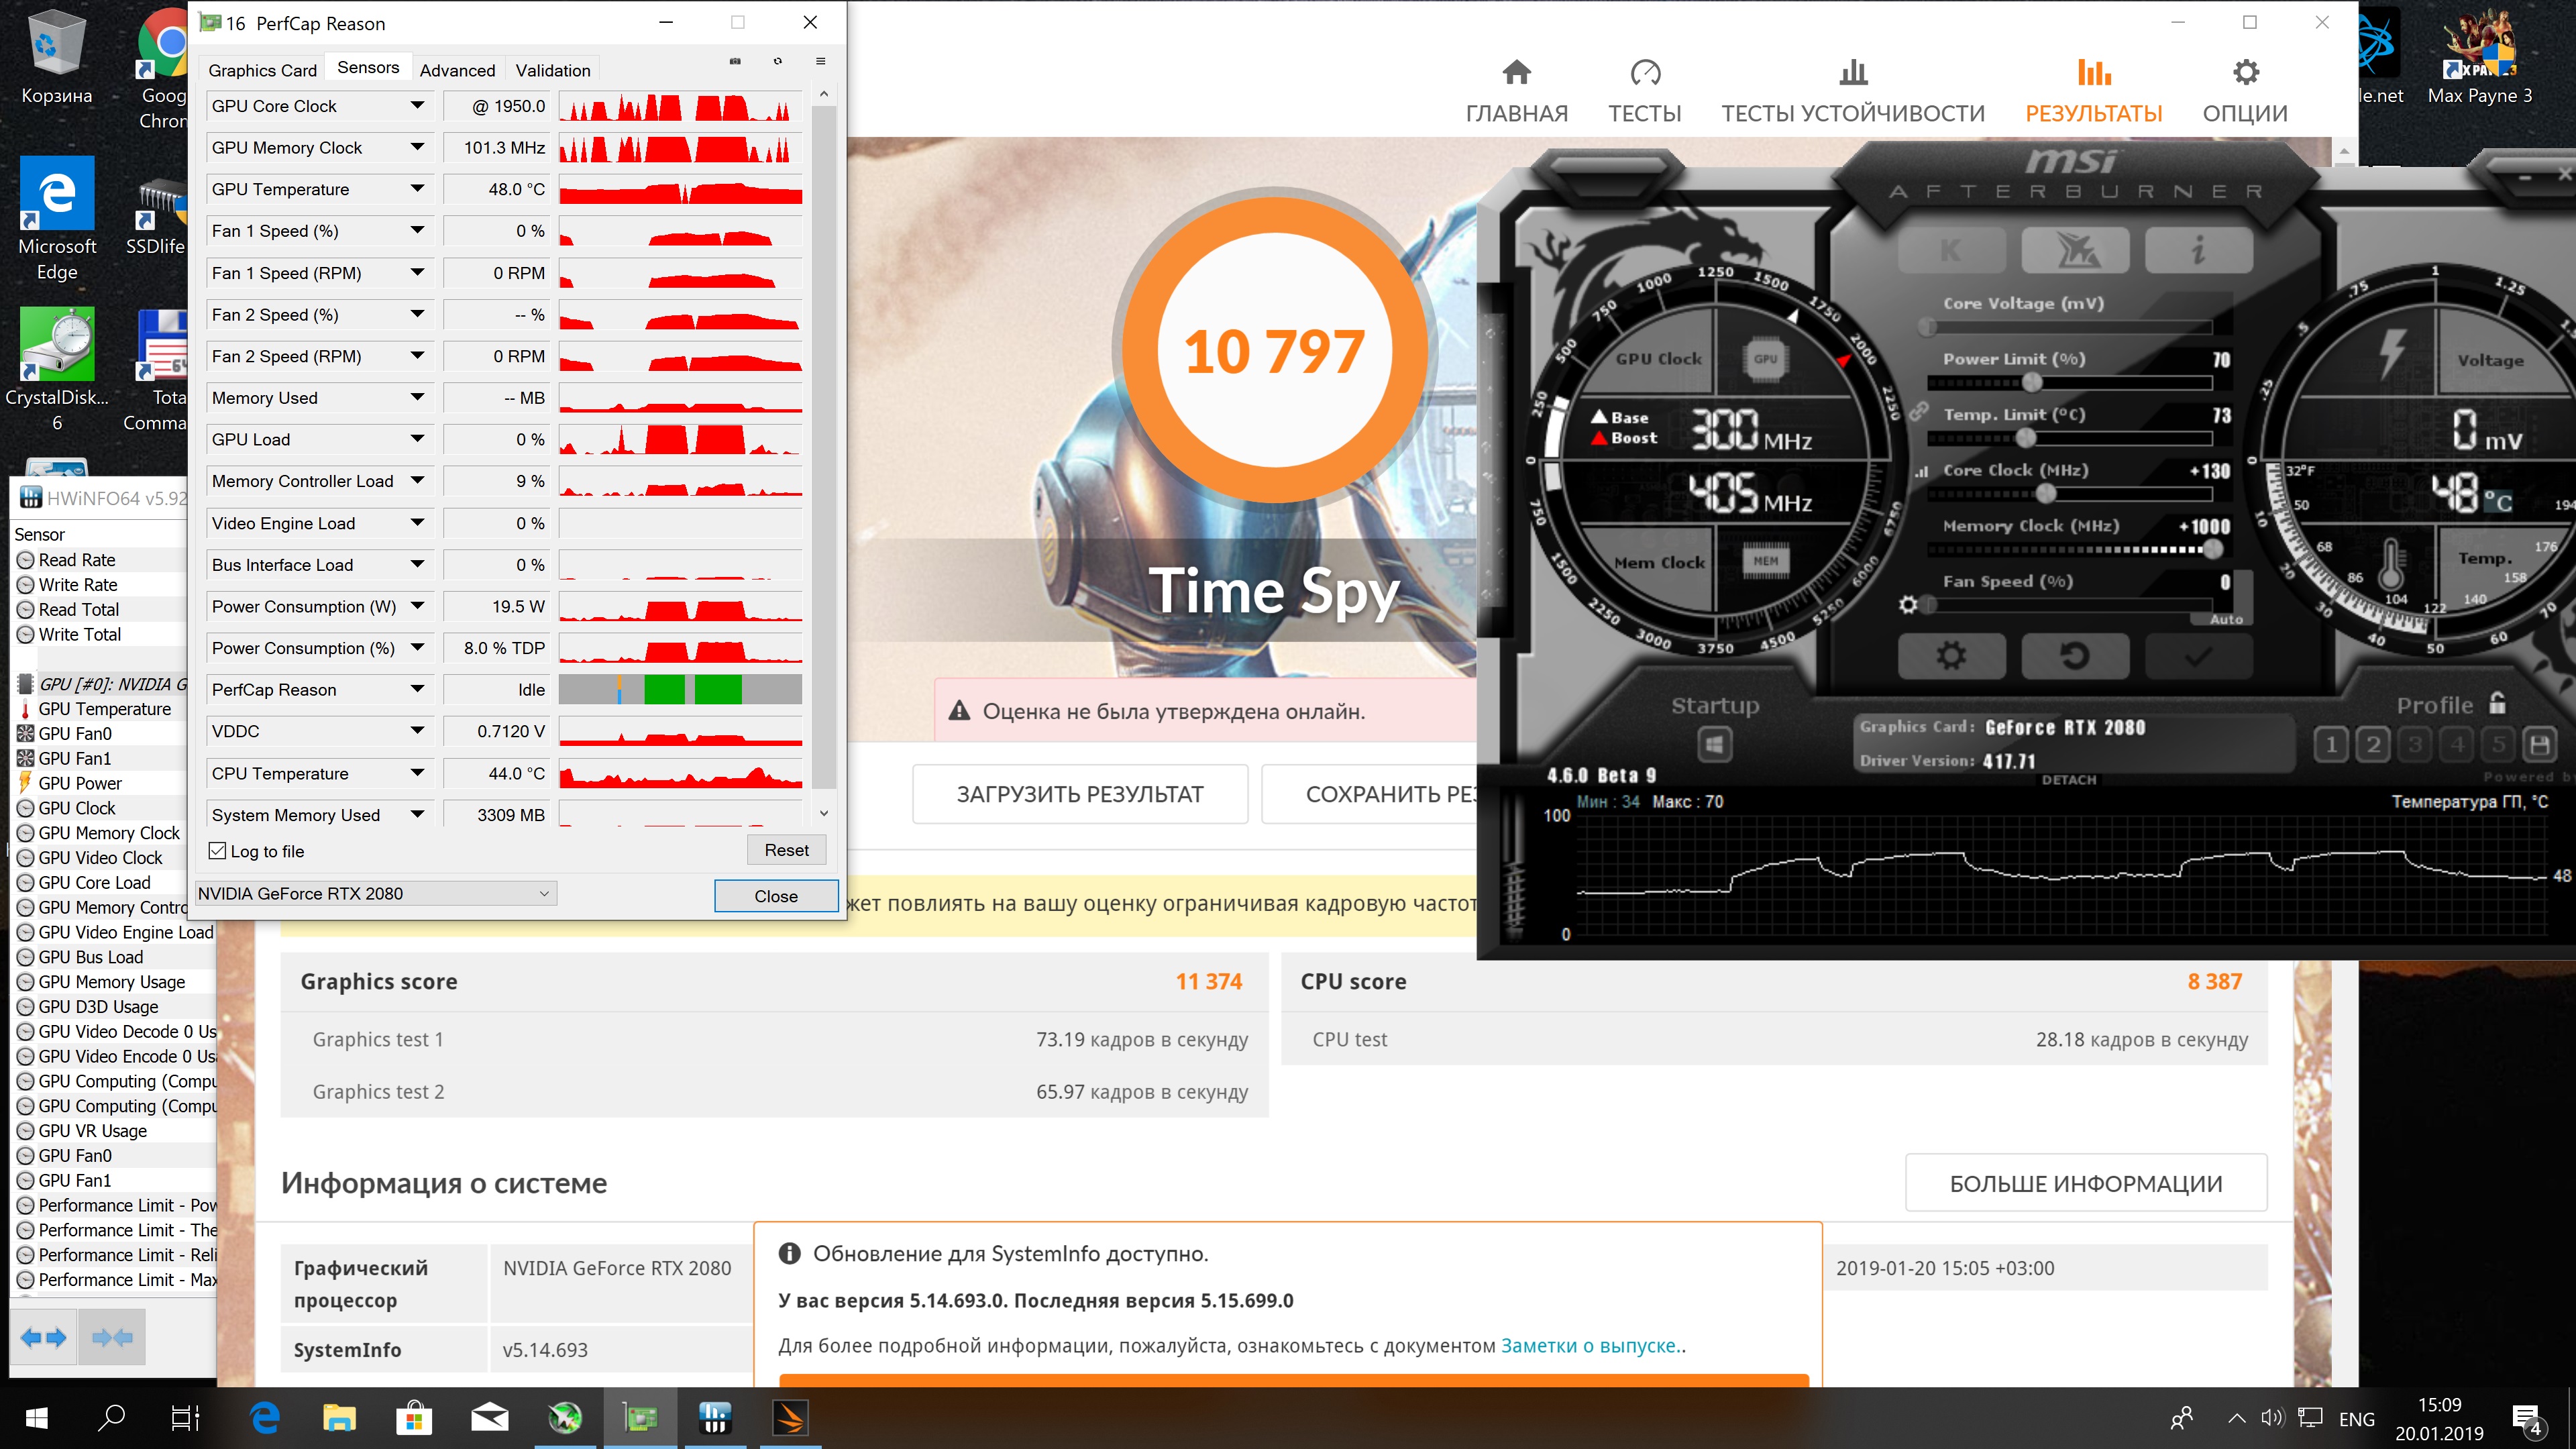
Task: Toggle Log to file checkbox
Action: [x=217, y=851]
